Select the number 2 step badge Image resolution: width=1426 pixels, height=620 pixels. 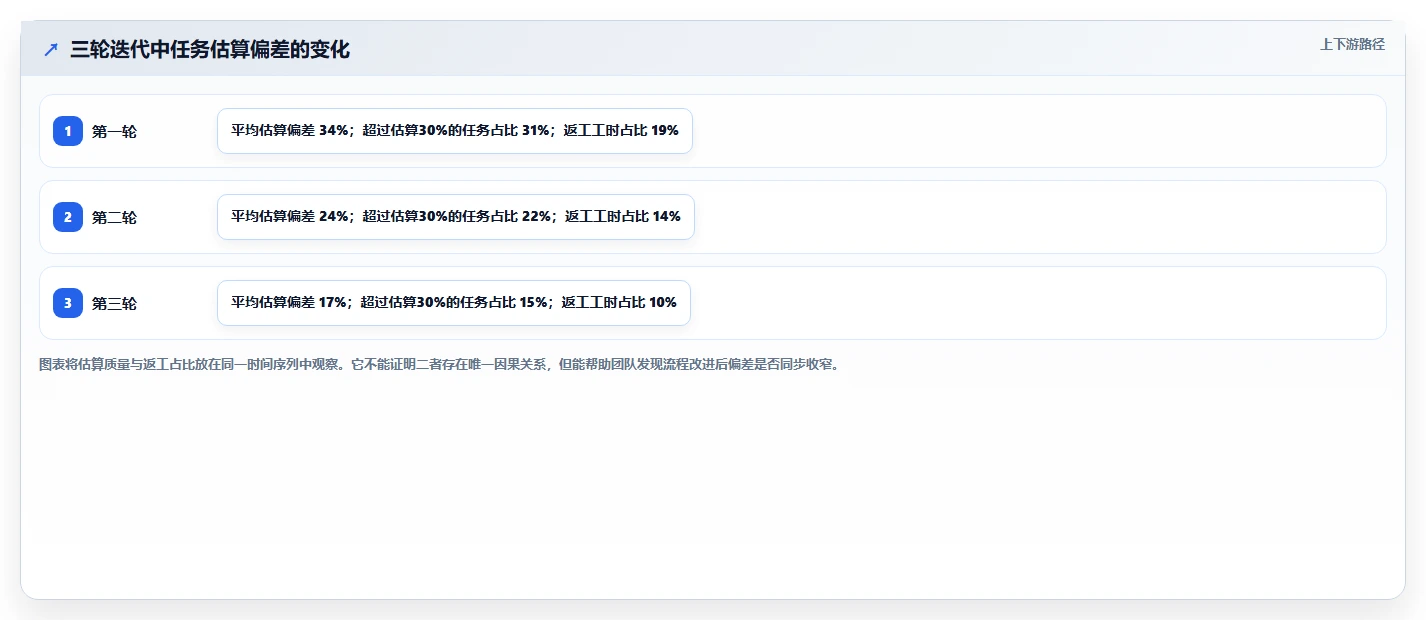[x=68, y=217]
